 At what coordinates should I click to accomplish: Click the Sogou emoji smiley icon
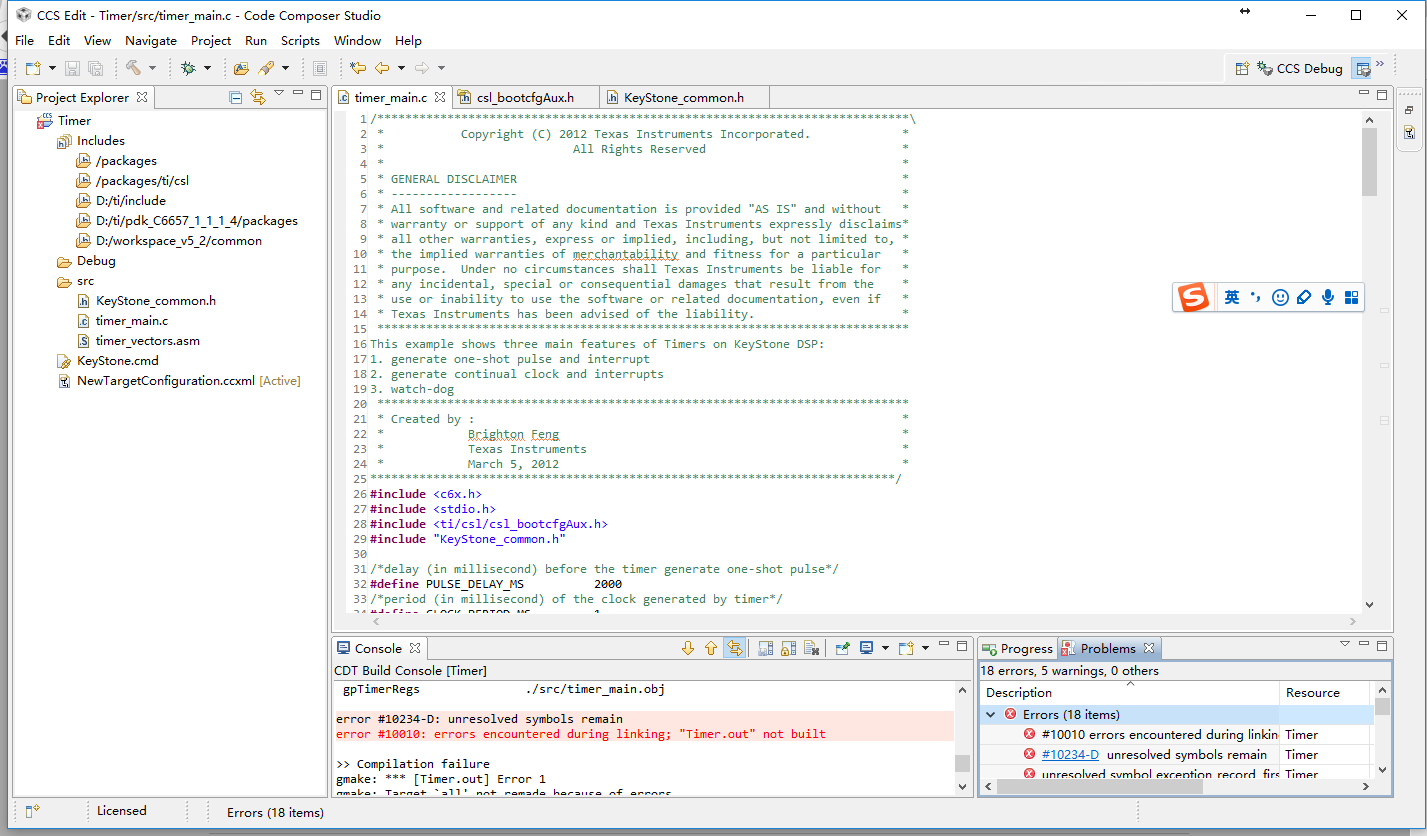point(1280,297)
